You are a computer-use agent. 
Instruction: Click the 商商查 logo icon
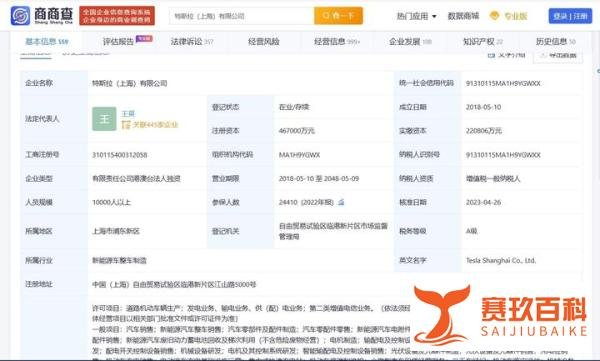[x=21, y=16]
